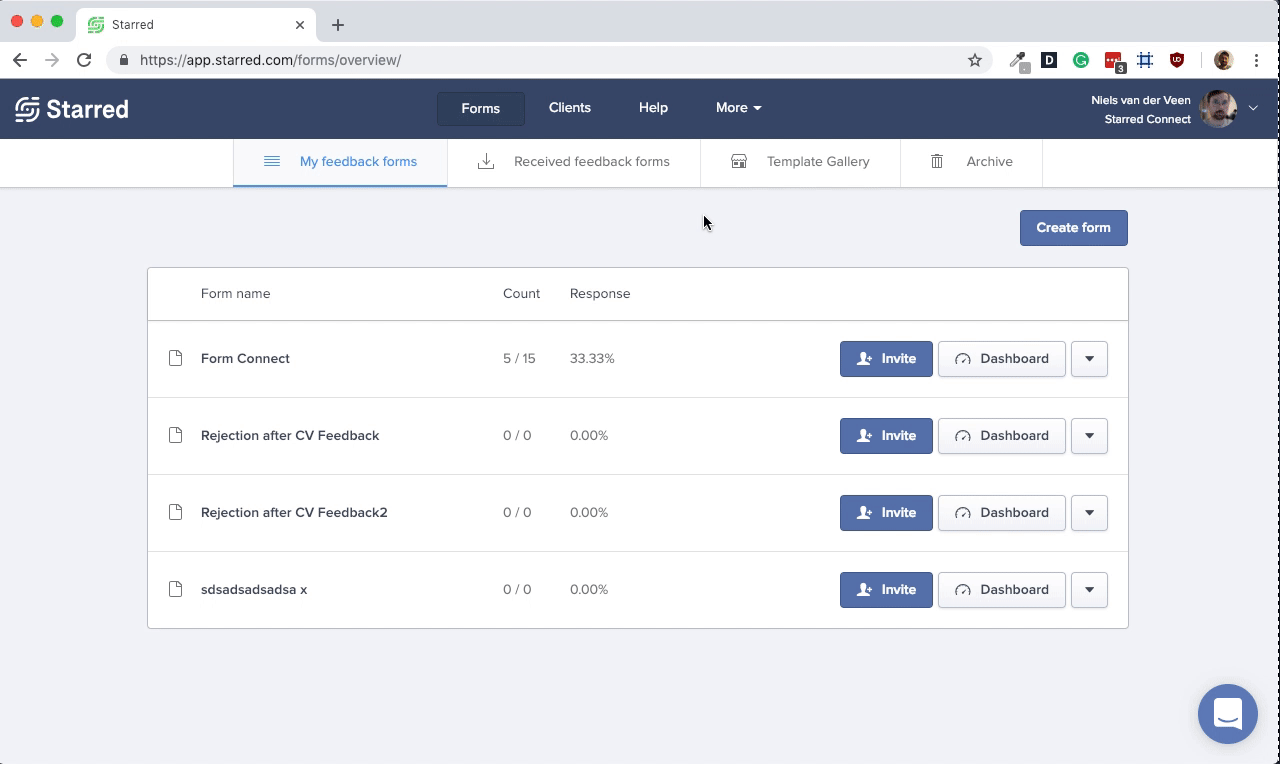Click the document icon for Form Connect
This screenshot has width=1280, height=764.
[175, 358]
